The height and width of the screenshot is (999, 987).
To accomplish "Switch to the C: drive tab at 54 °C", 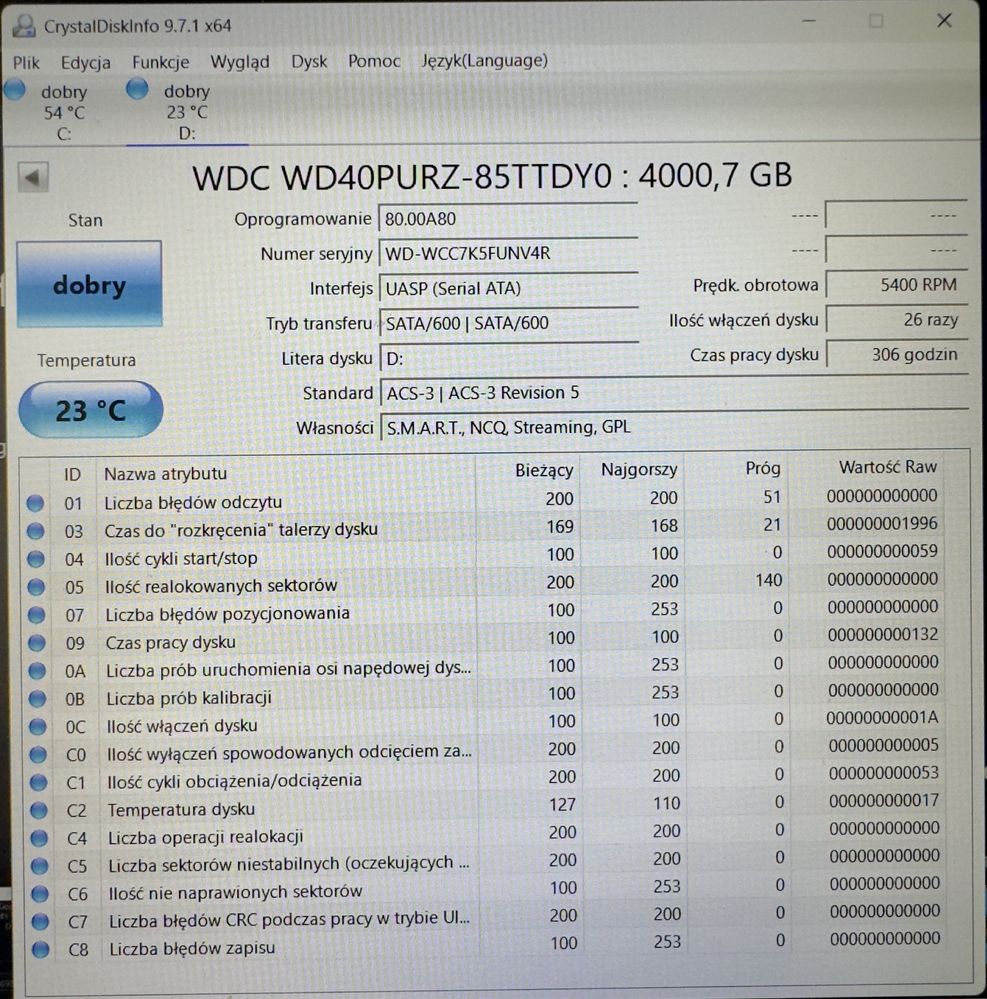I will [62, 112].
